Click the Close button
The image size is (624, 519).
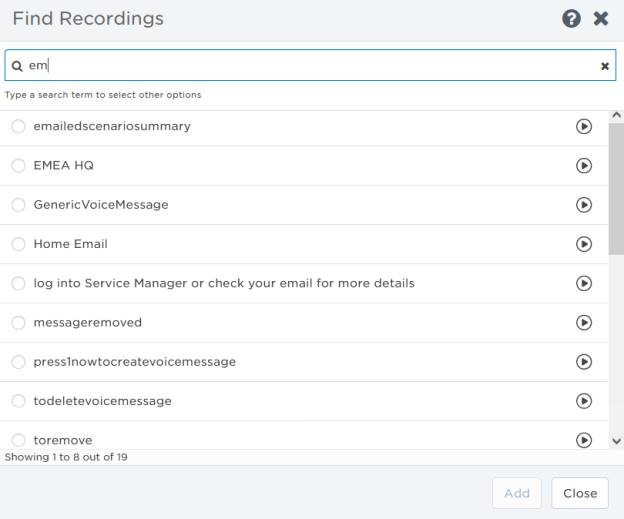[580, 493]
